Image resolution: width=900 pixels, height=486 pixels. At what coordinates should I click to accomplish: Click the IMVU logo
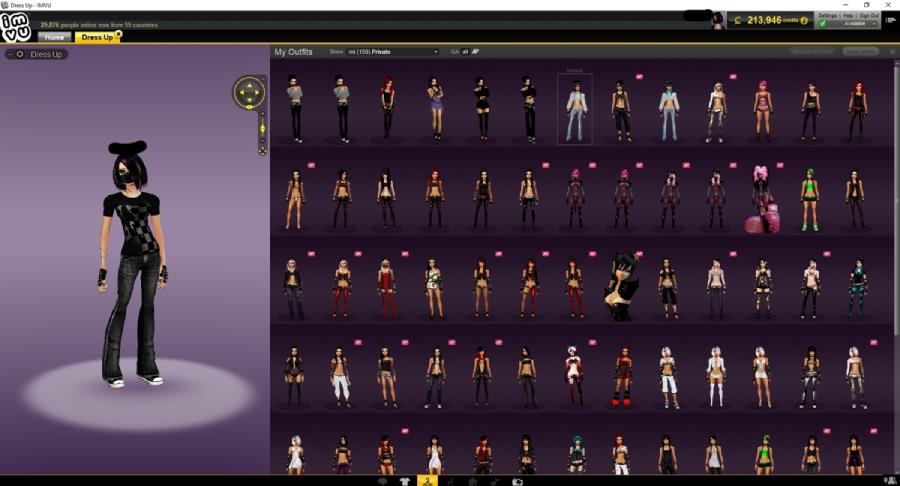click(x=15, y=27)
